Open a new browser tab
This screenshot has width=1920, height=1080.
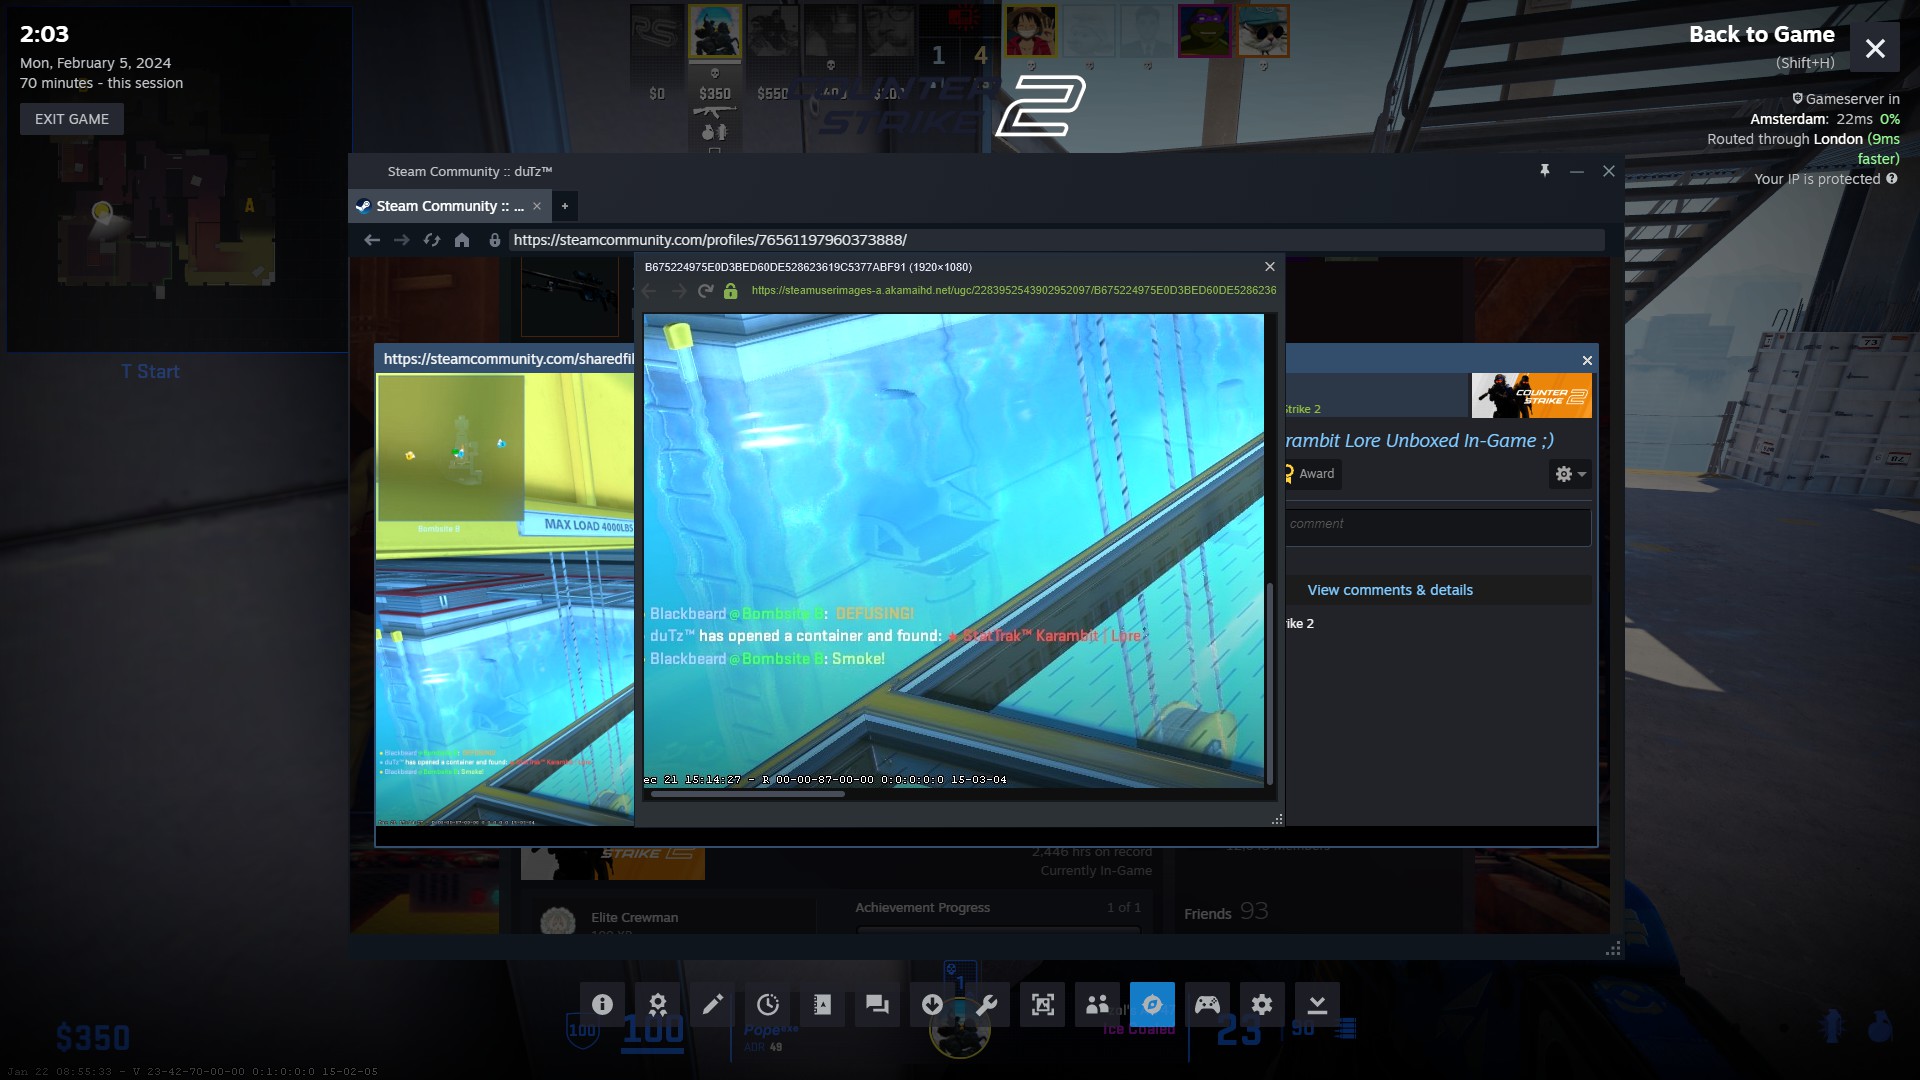pyautogui.click(x=565, y=206)
